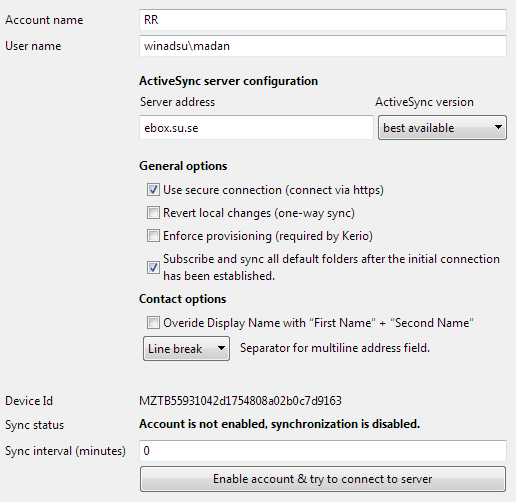
Task: Click the User name input field
Action: (323, 46)
